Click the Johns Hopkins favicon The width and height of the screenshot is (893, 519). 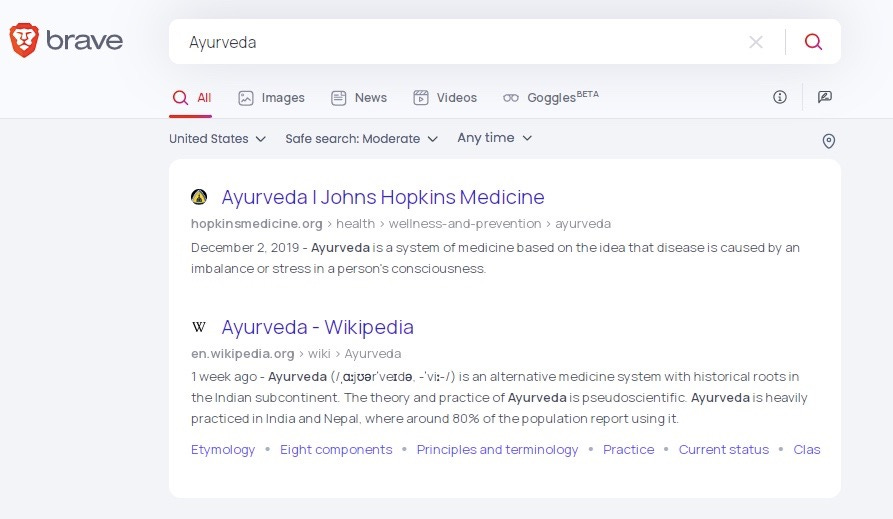pyautogui.click(x=199, y=197)
